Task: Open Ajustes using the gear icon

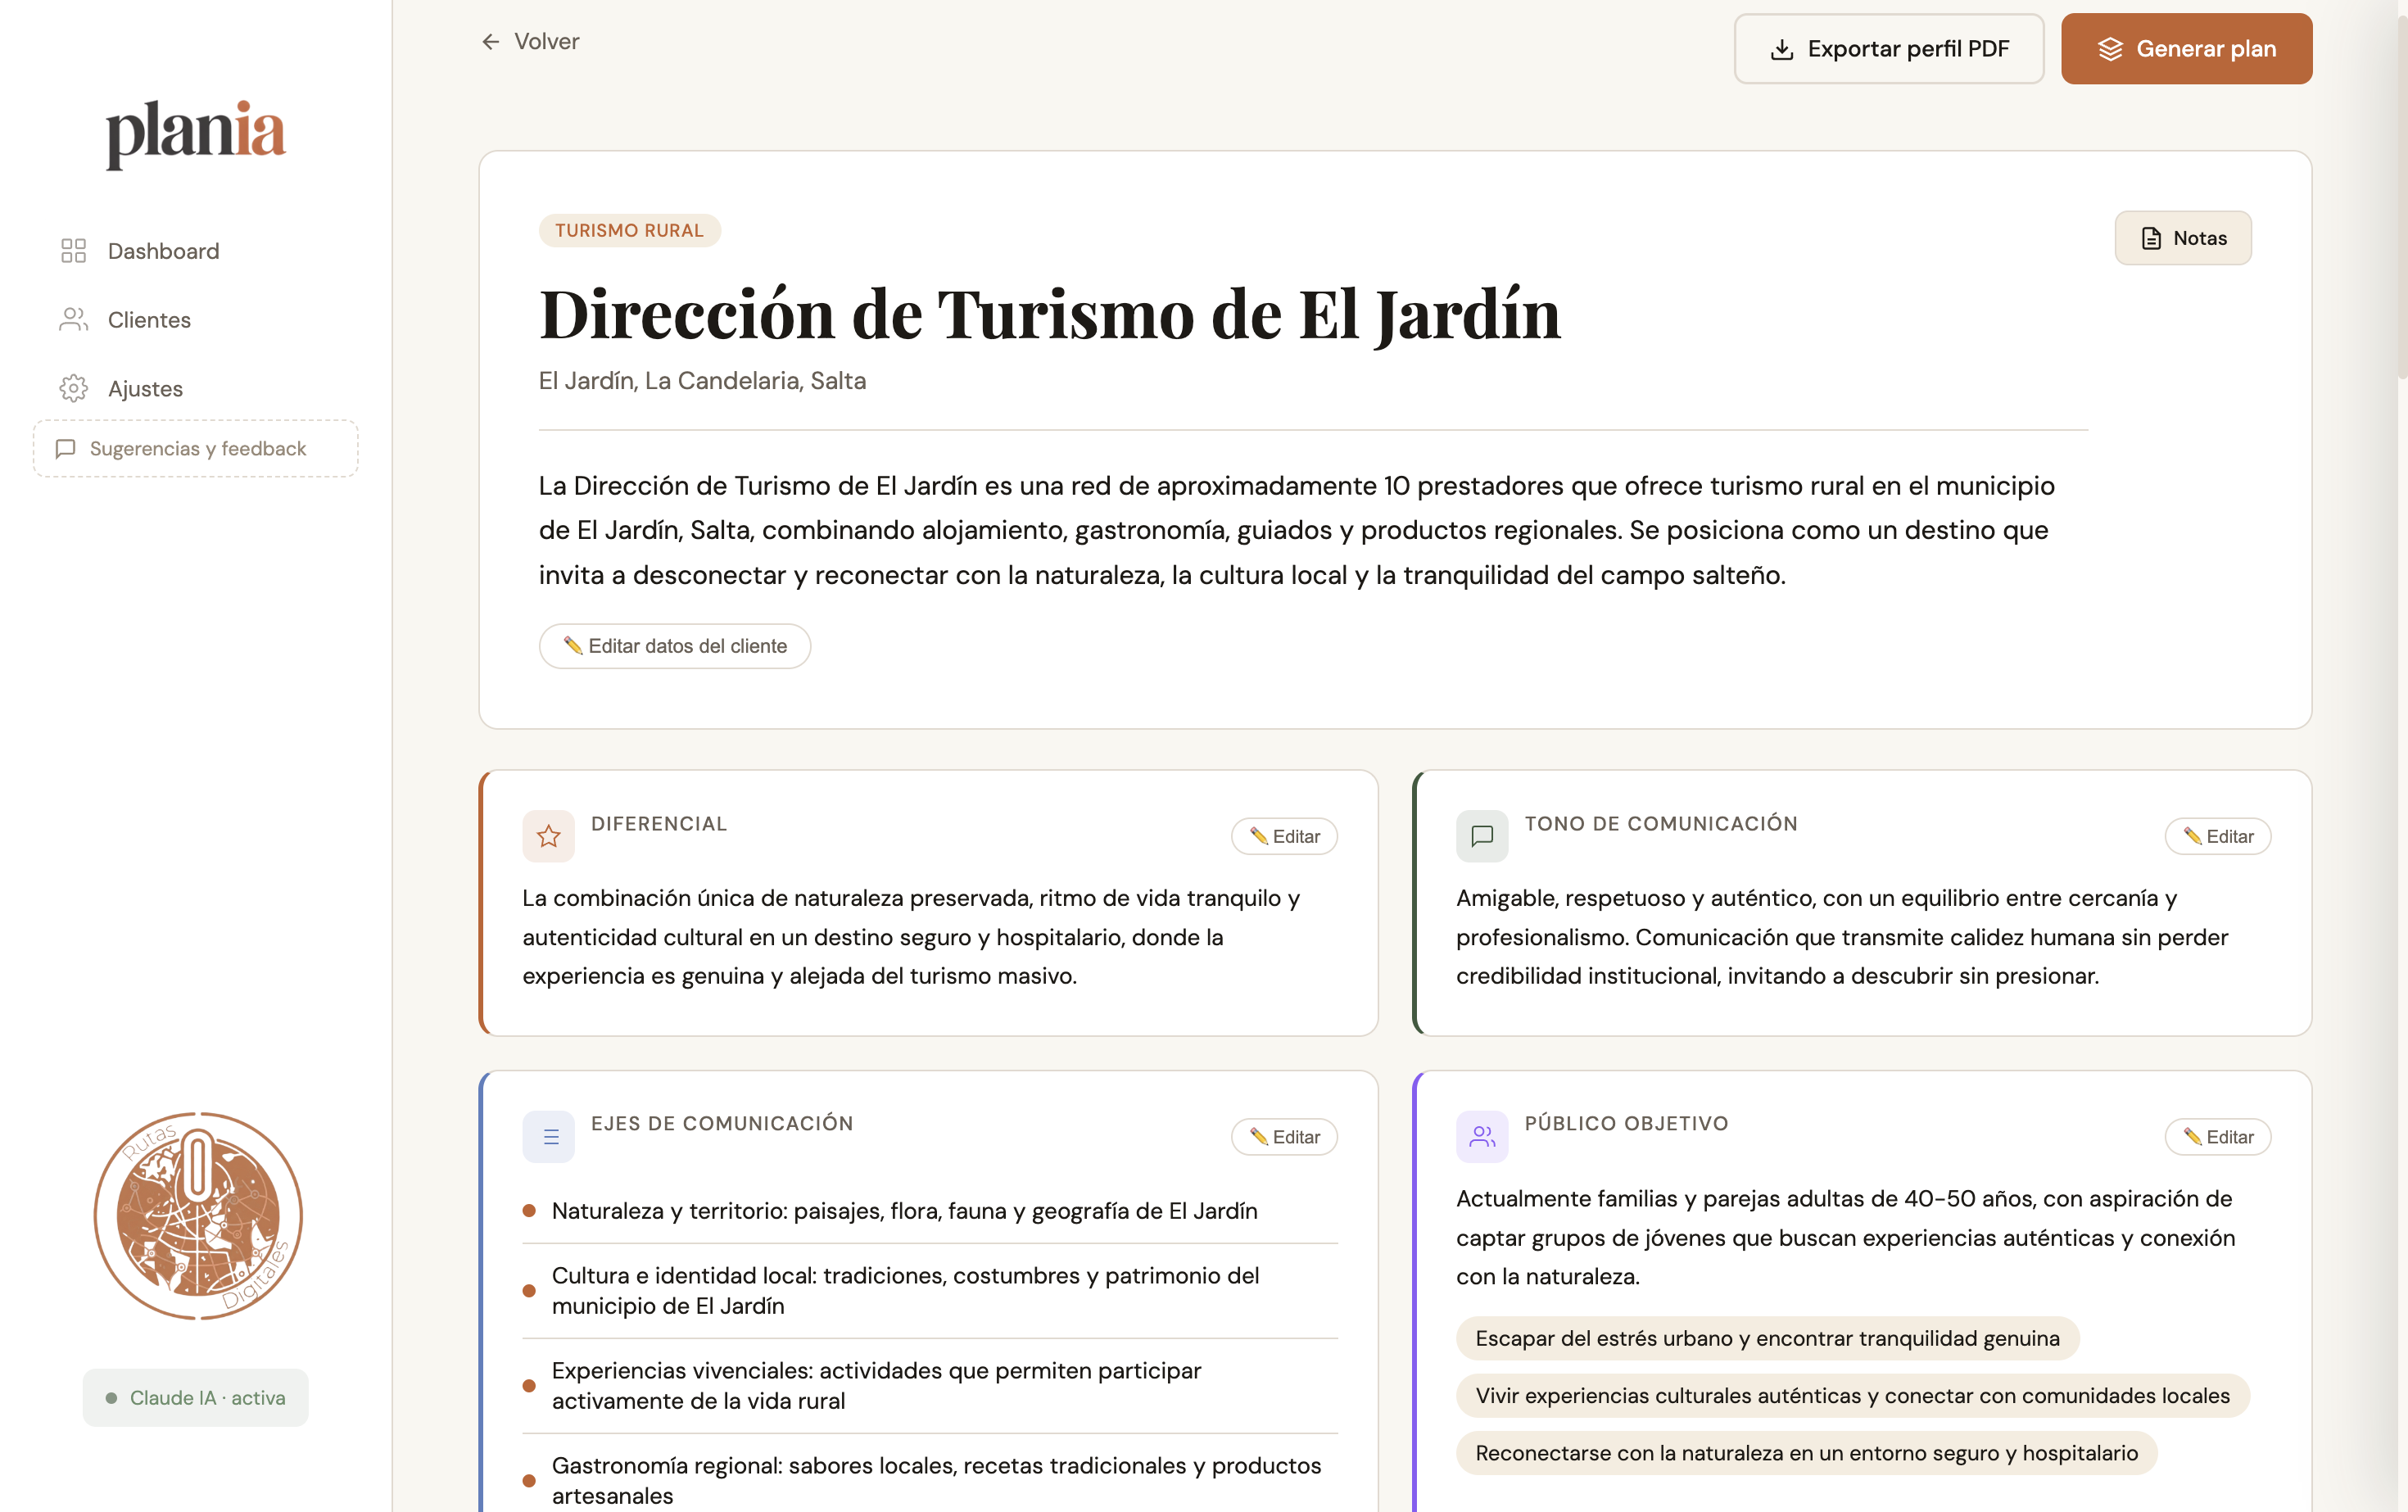Action: coord(73,388)
